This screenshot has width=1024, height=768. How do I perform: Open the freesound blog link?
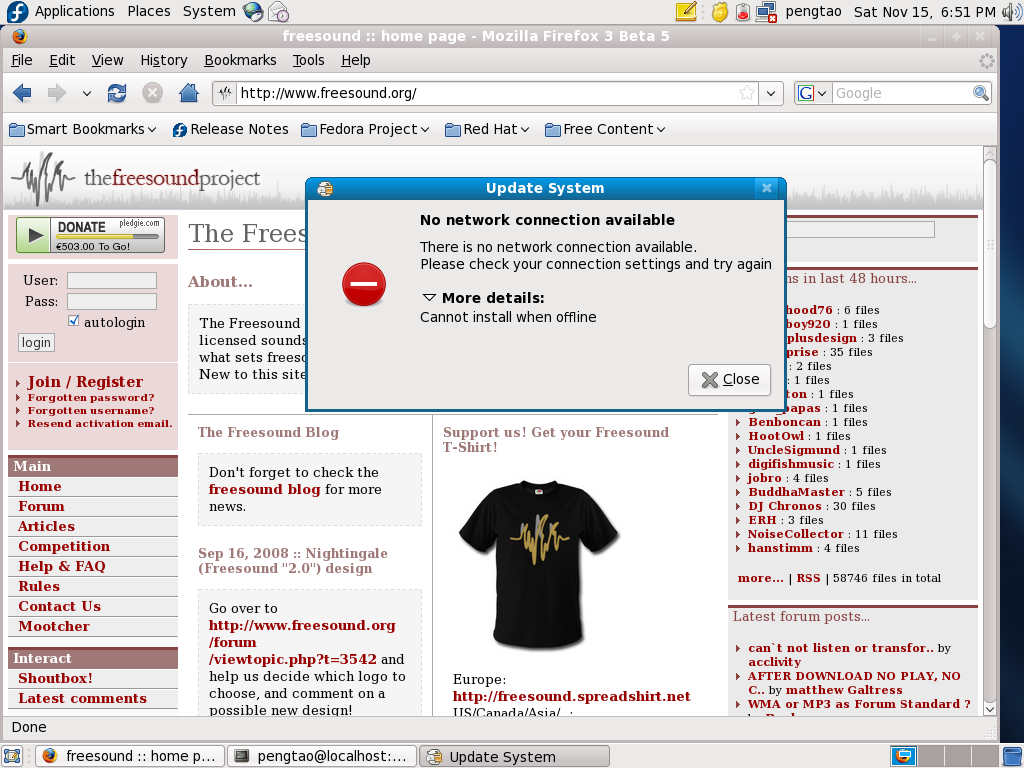264,489
